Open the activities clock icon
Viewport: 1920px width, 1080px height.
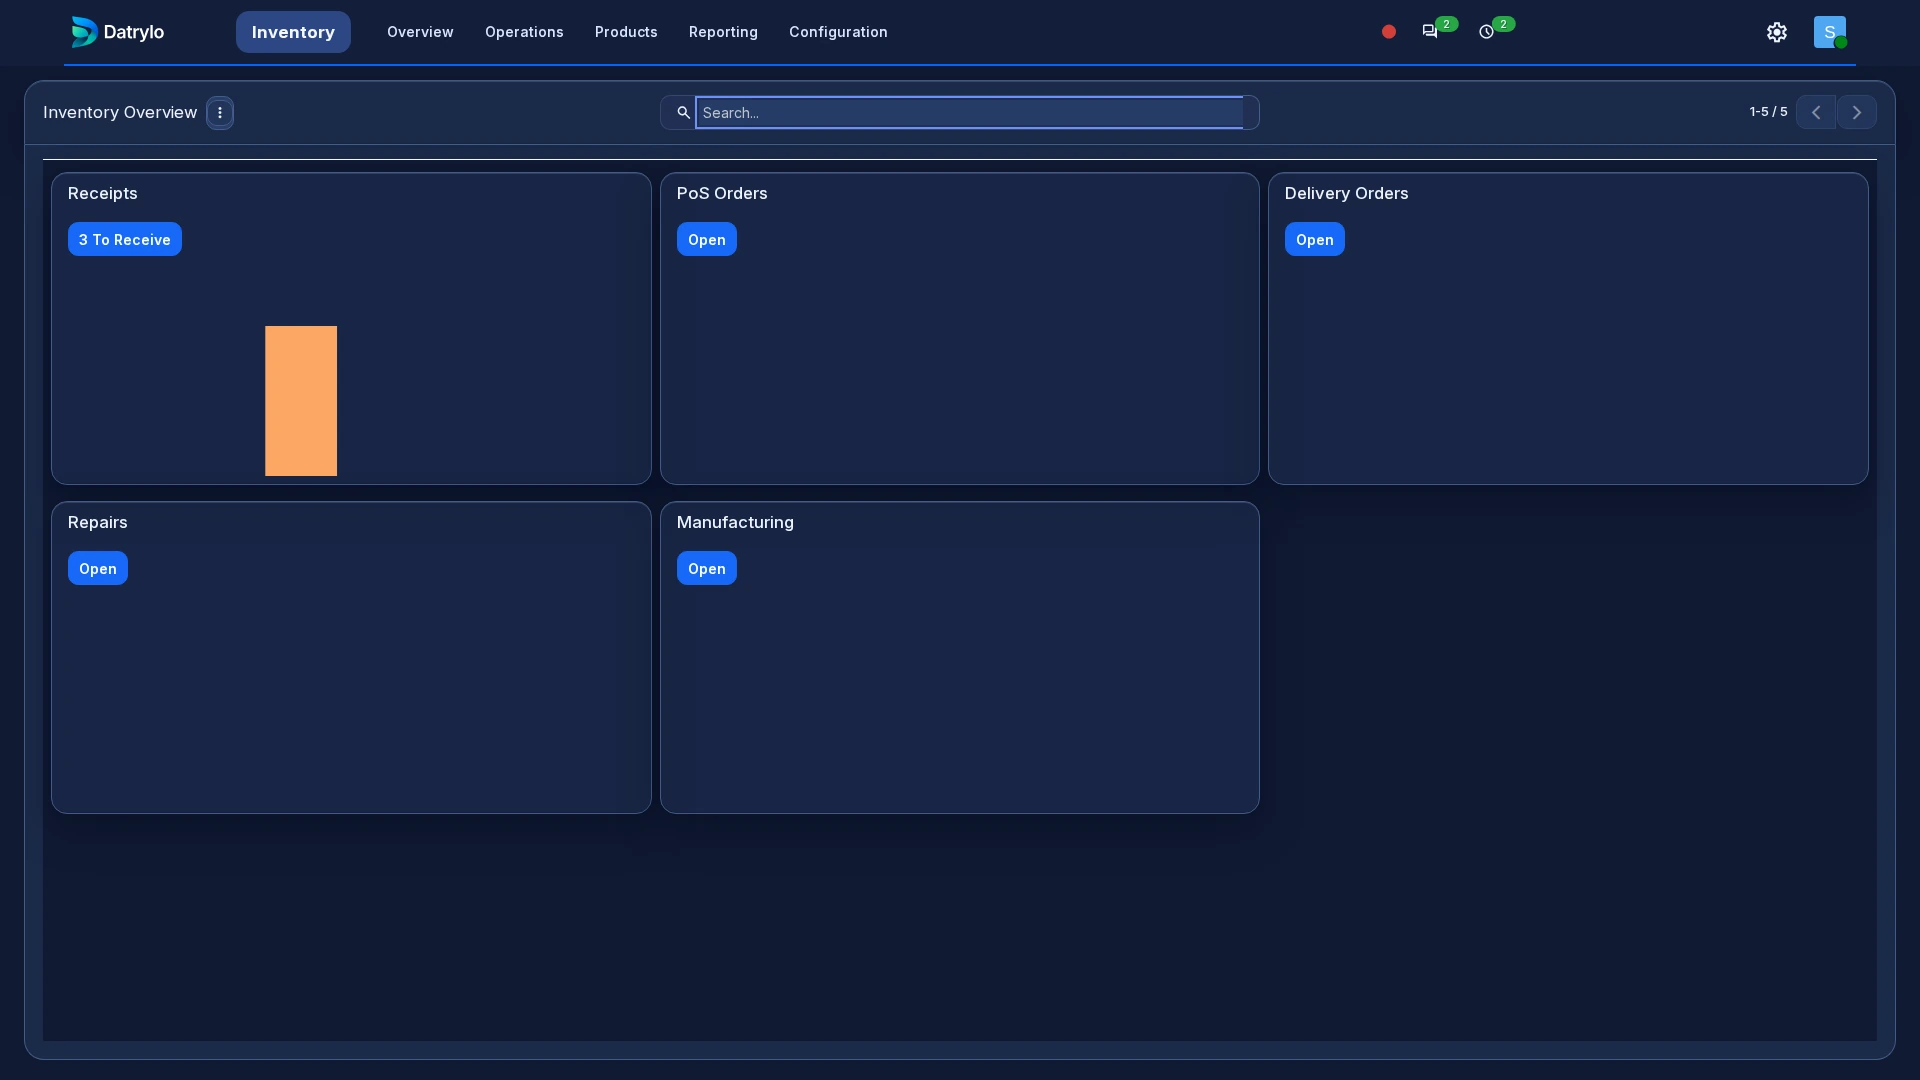(x=1487, y=32)
